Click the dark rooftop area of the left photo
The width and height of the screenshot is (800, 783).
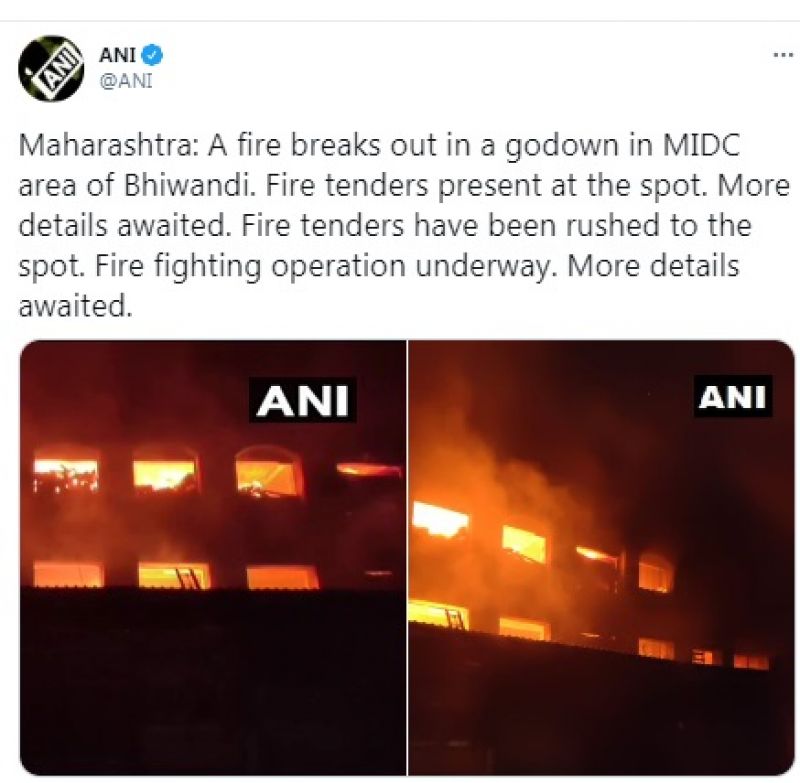[213, 681]
